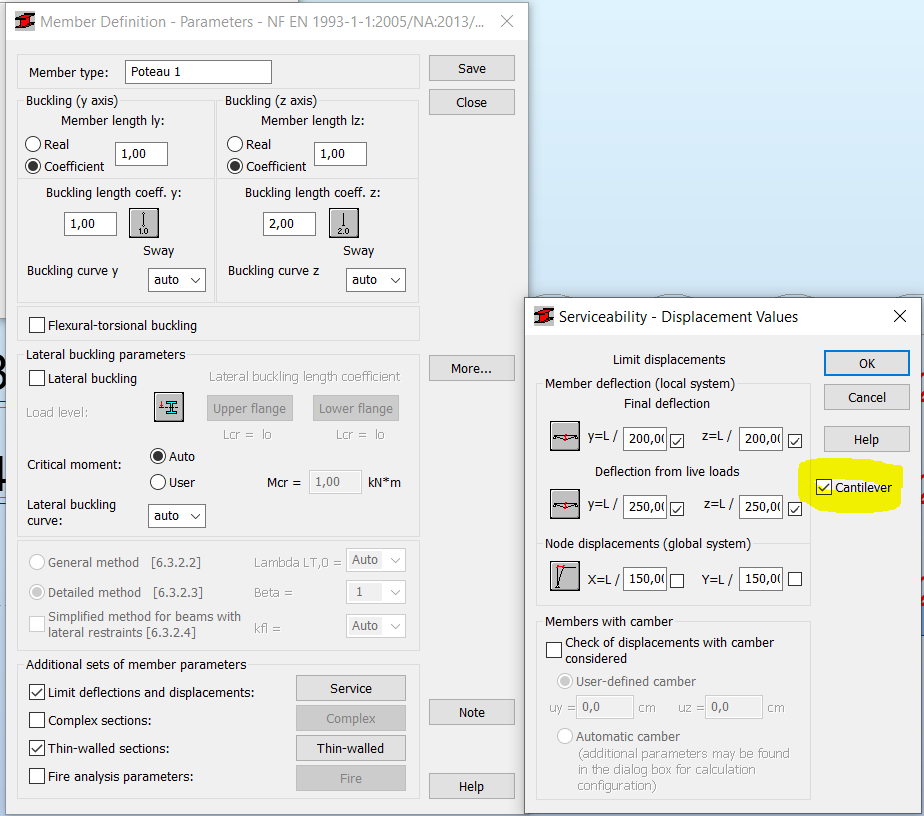Cancel the Serviceability dialog
This screenshot has width=924, height=816.
tap(866, 398)
